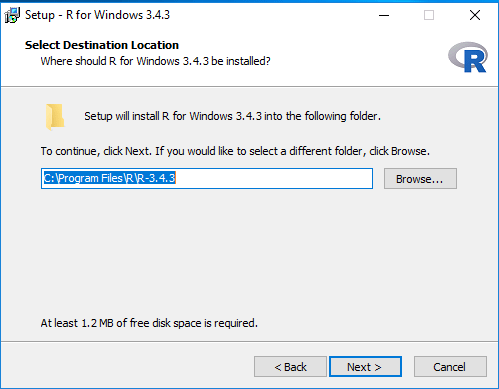Click the 'Where should R be installed?' subtitle
Image resolution: width=499 pixels, height=389 pixels.
(x=155, y=61)
